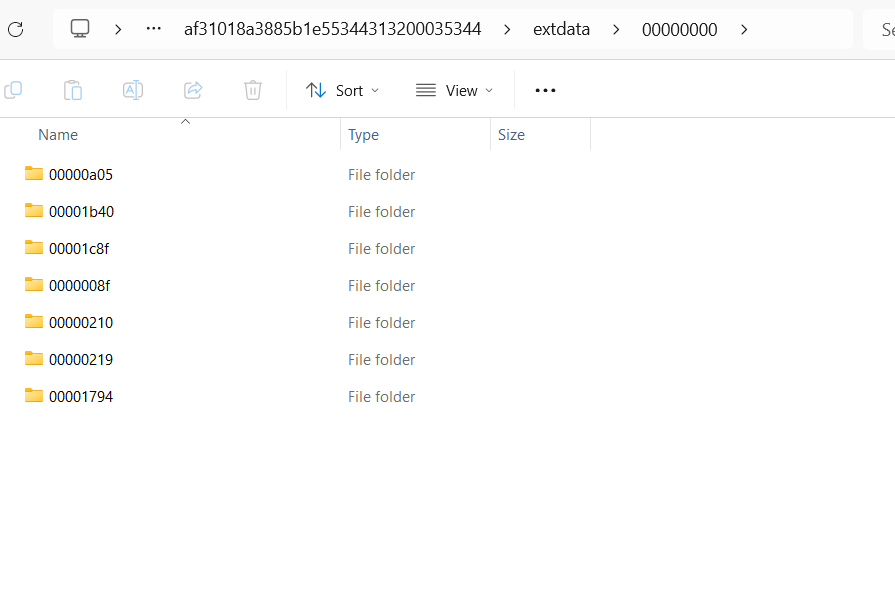Click the File folder type of 00000219
Image resolution: width=895 pixels, height=600 pixels.
click(x=381, y=360)
